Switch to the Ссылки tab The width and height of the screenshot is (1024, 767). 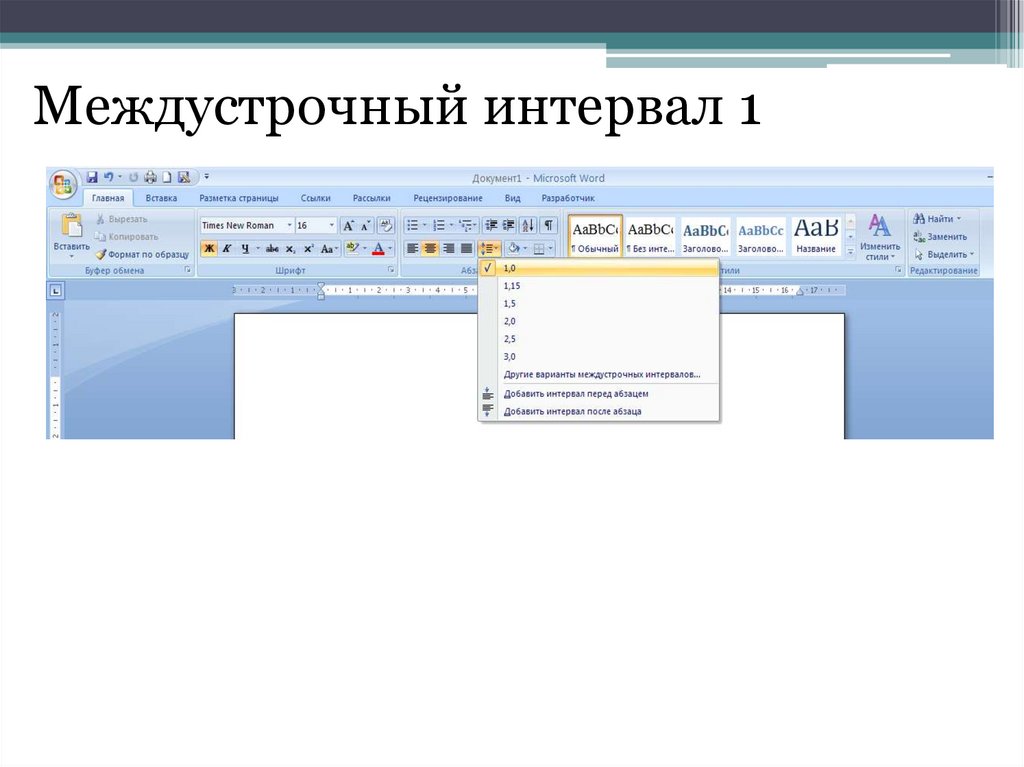click(315, 198)
